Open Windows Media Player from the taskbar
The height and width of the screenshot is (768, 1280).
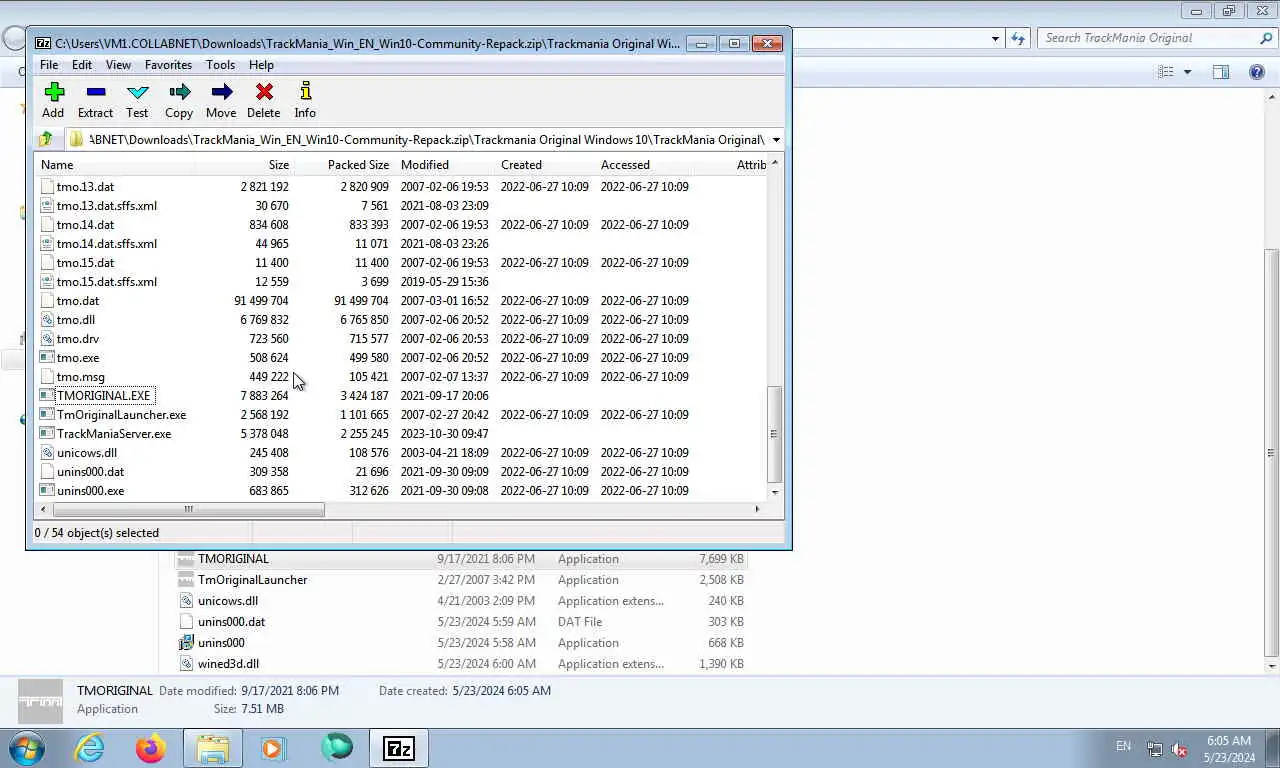(x=274, y=748)
